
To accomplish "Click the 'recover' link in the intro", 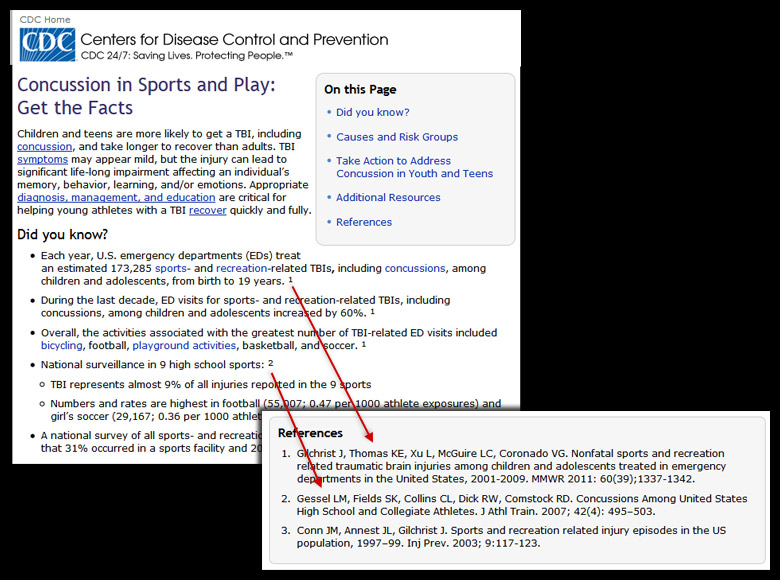I will (207, 211).
